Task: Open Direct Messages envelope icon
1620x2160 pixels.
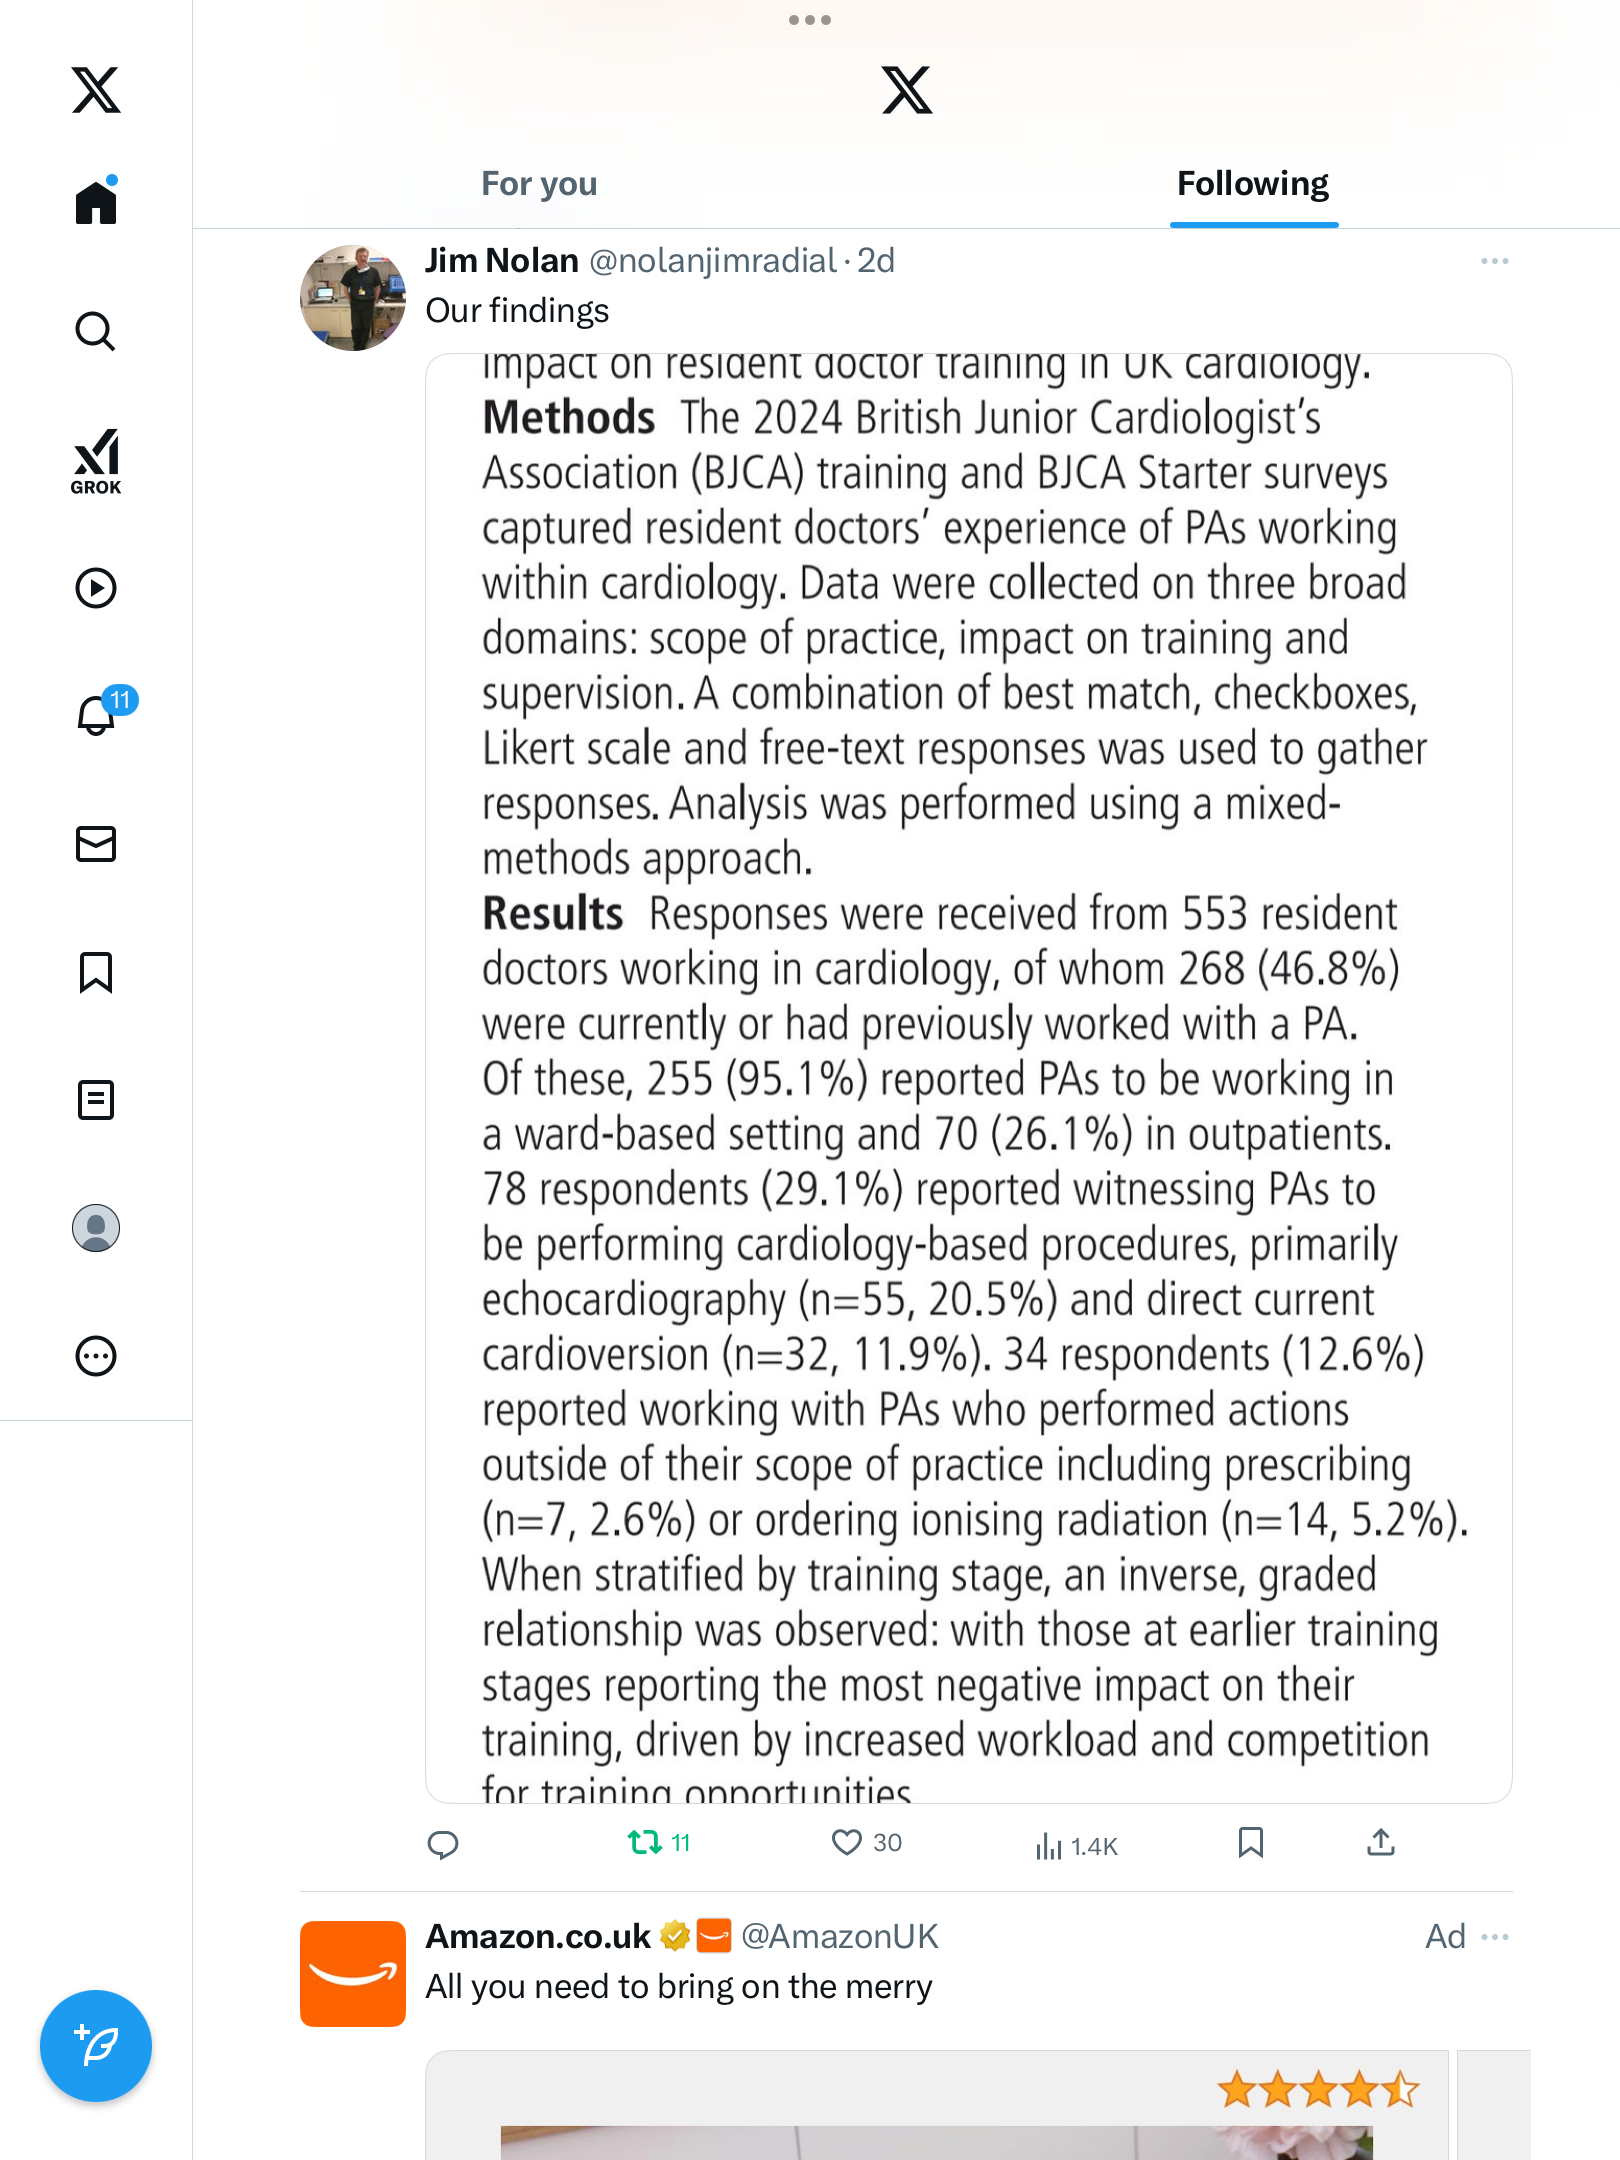Action: (x=96, y=844)
